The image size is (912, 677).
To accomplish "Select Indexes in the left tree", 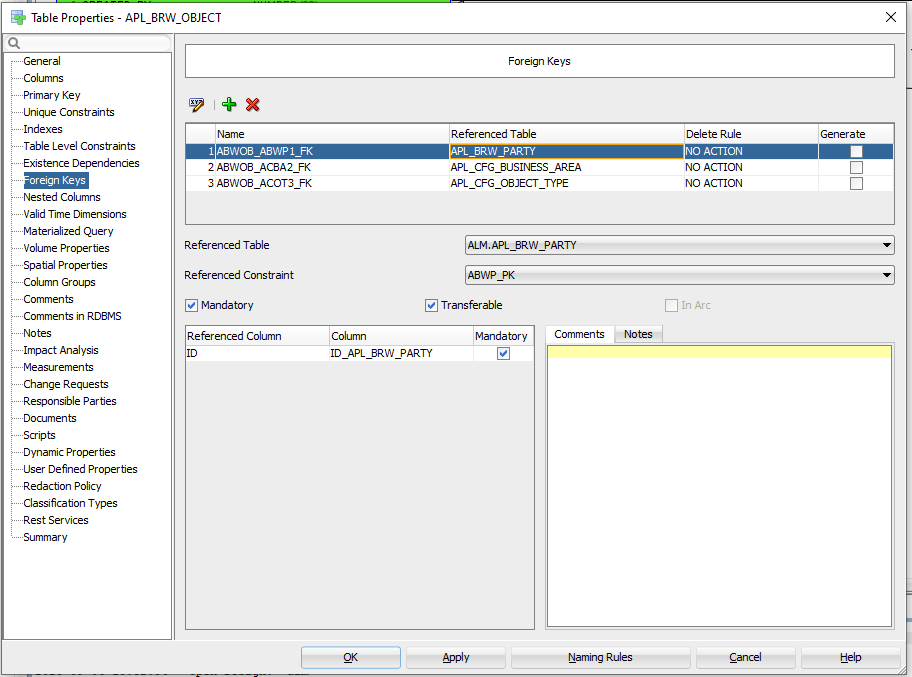I will click(x=43, y=129).
